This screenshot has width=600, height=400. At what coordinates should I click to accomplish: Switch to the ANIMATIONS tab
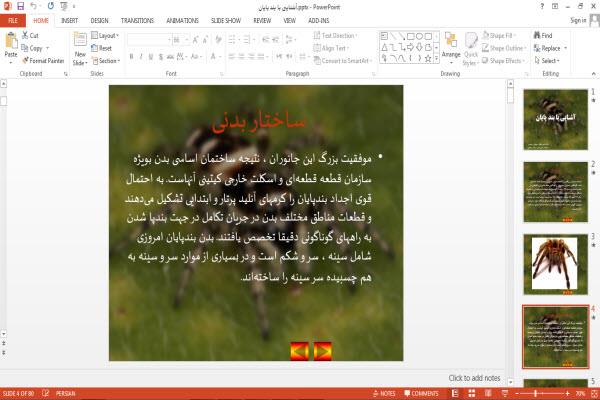coord(182,21)
